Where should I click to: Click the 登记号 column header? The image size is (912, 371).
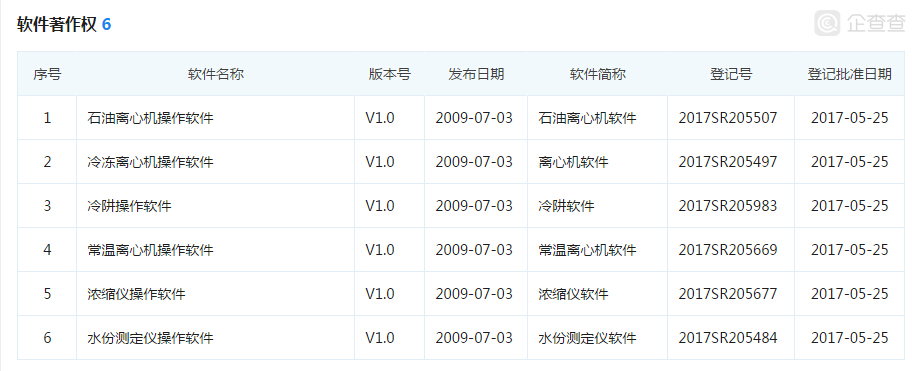731,74
